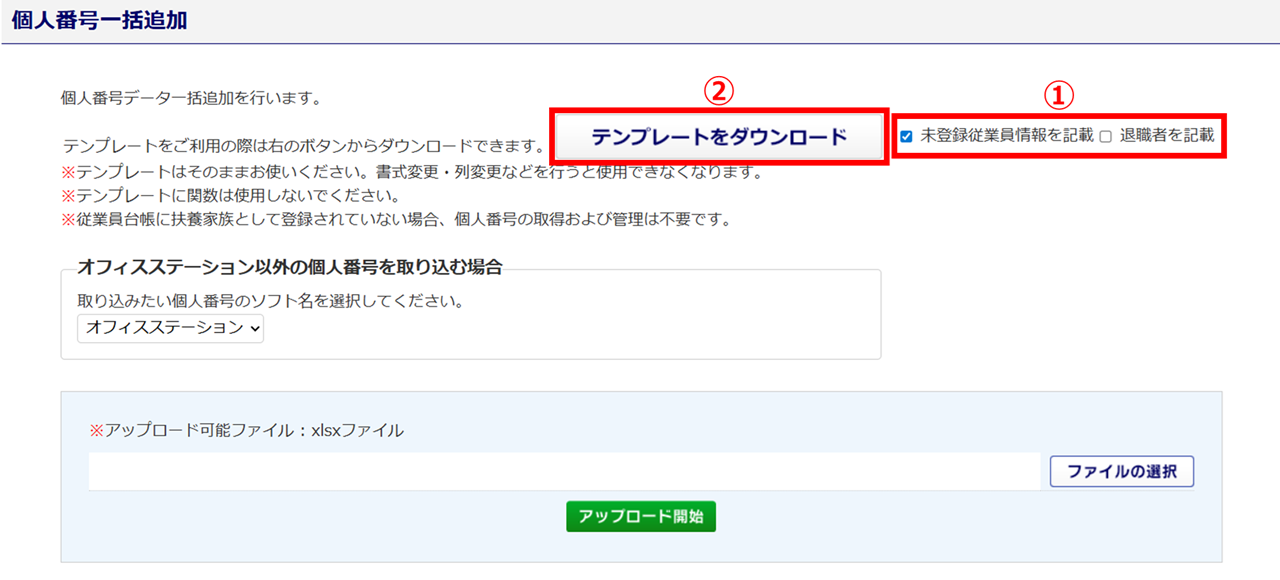
Task: Uncheck 未登録従業員情報を記載 checkbox
Action: point(906,136)
